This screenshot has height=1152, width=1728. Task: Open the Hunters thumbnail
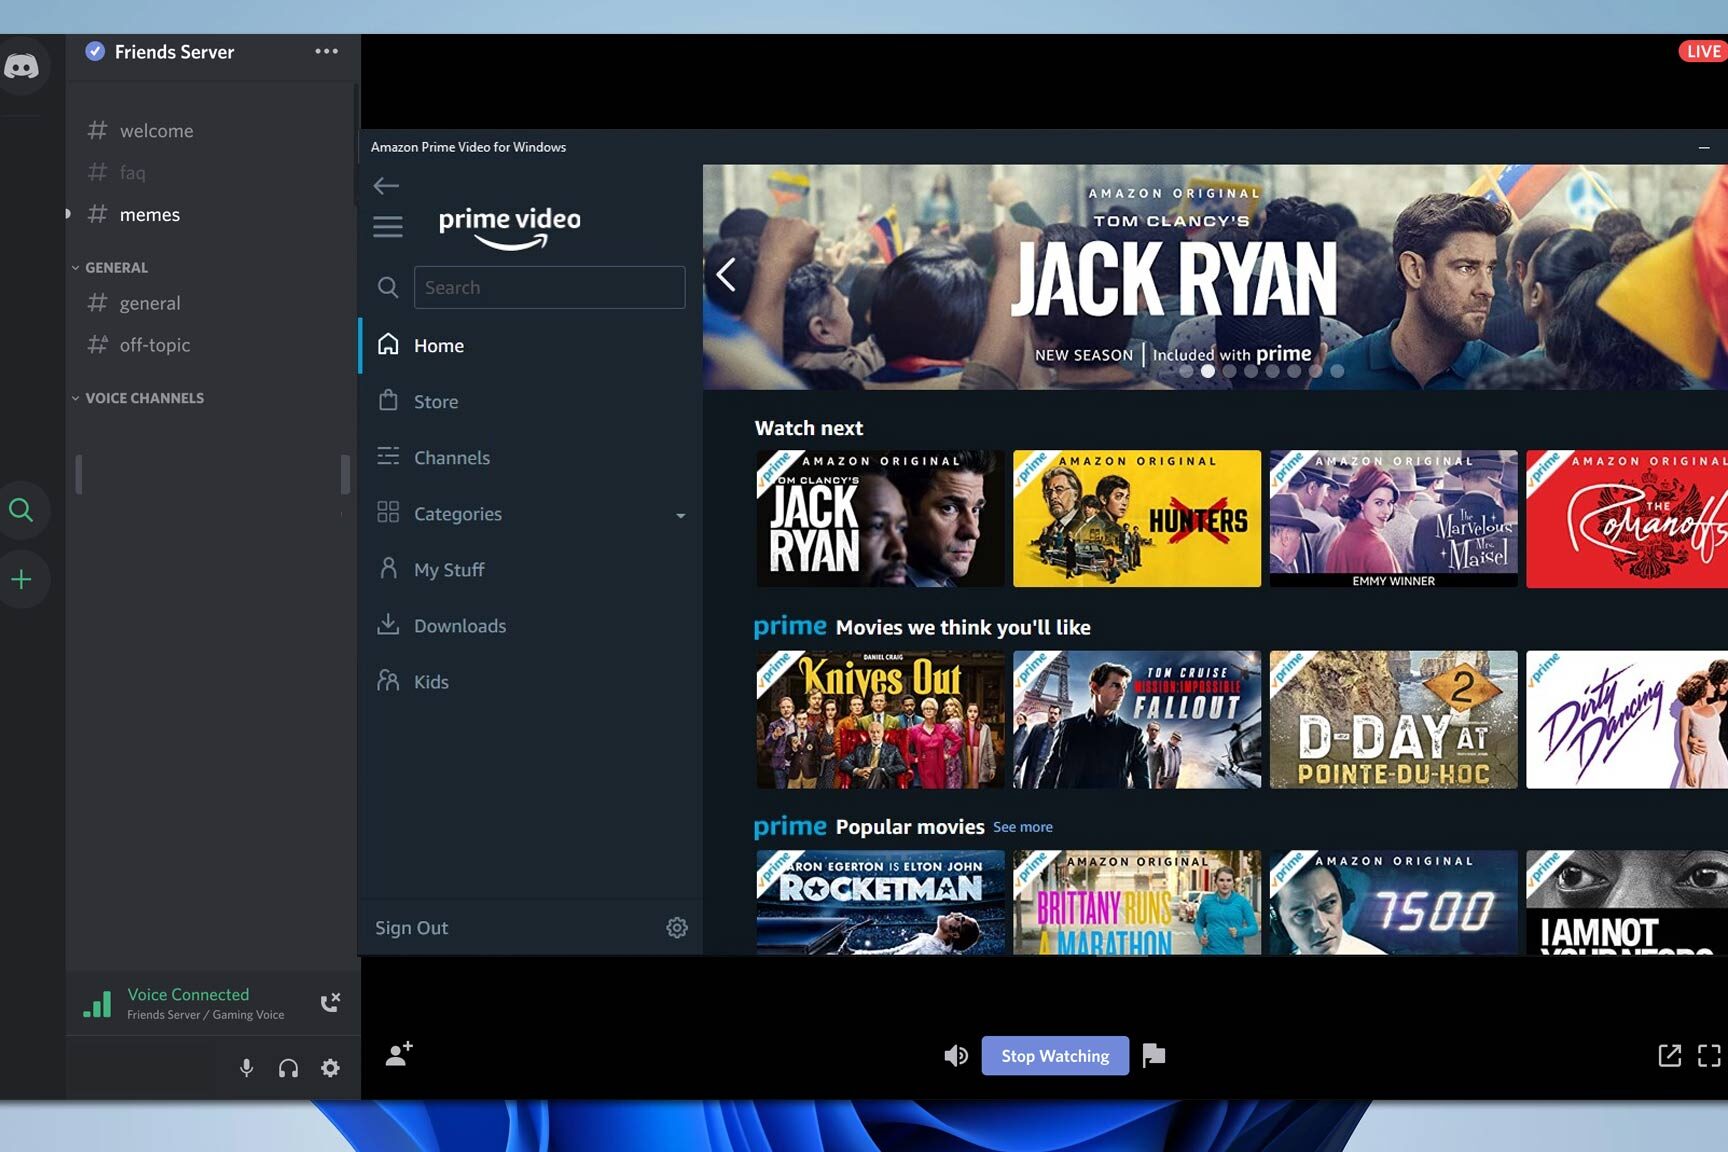tap(1137, 518)
